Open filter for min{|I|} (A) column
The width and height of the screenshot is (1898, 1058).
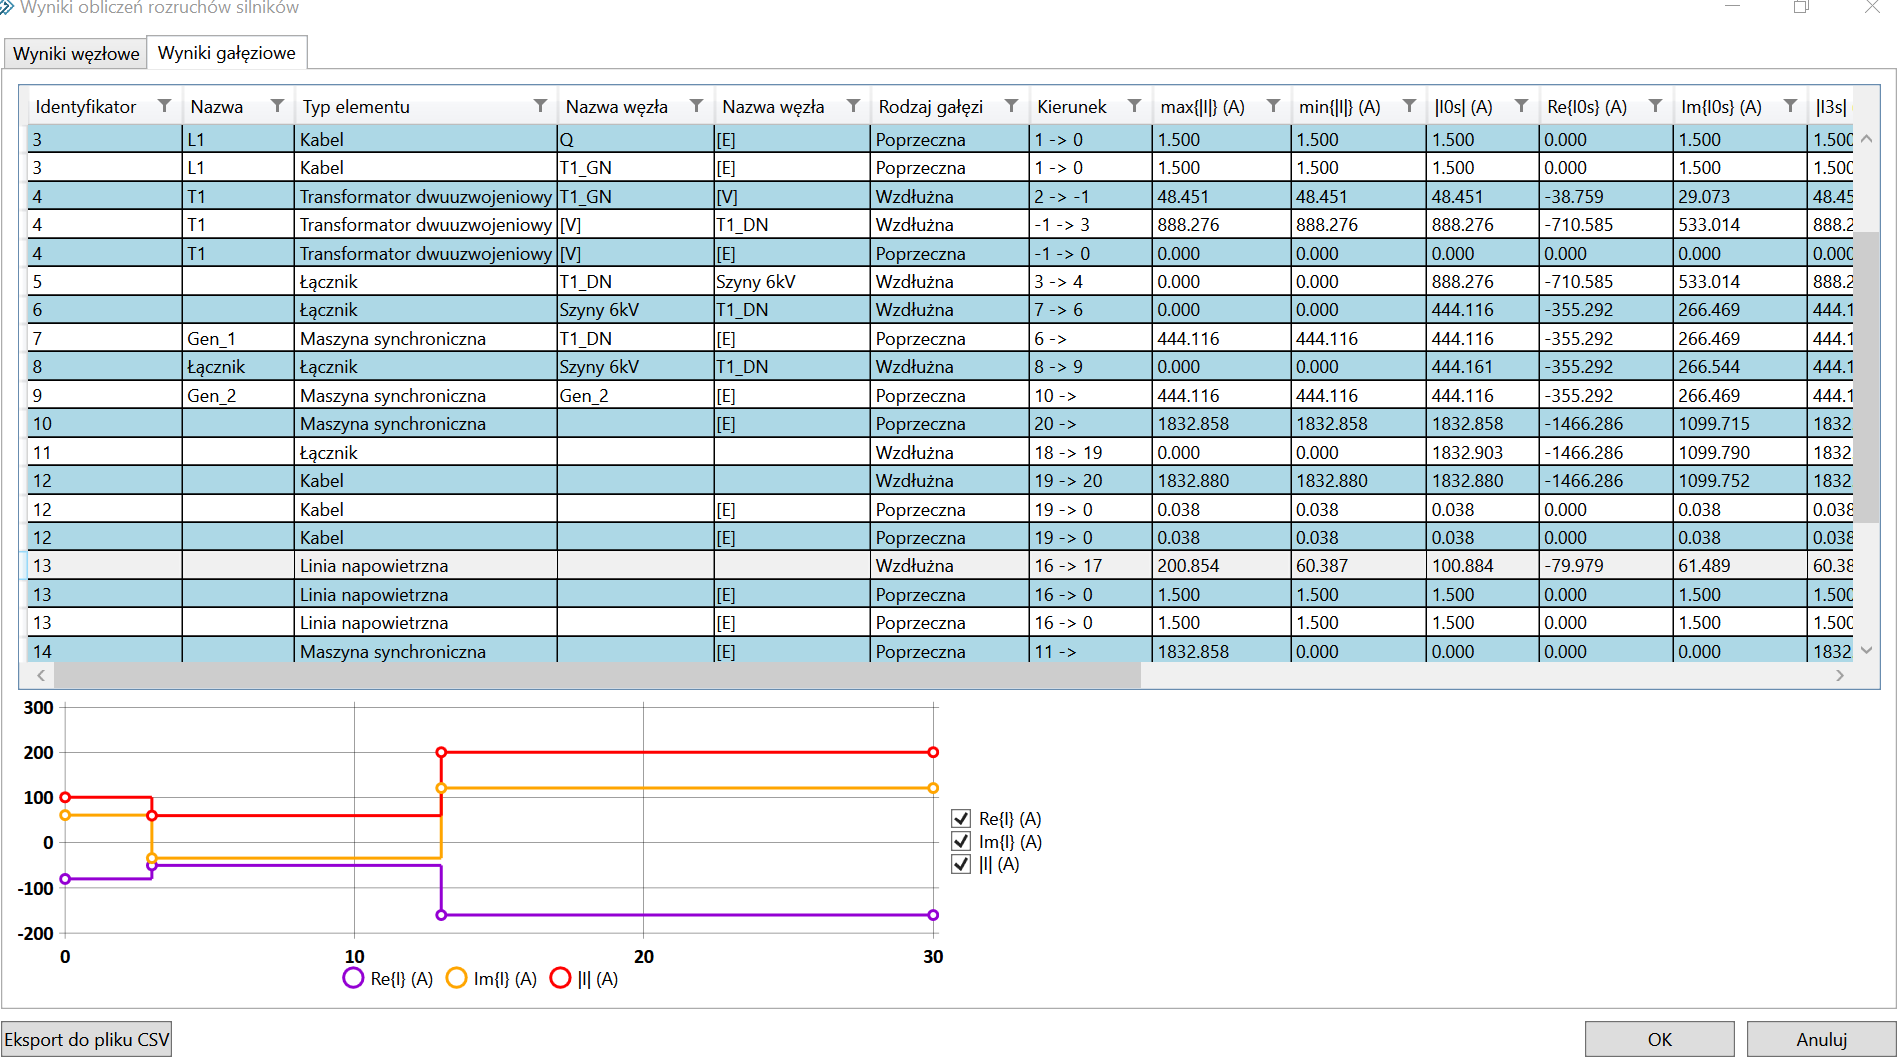(1409, 106)
